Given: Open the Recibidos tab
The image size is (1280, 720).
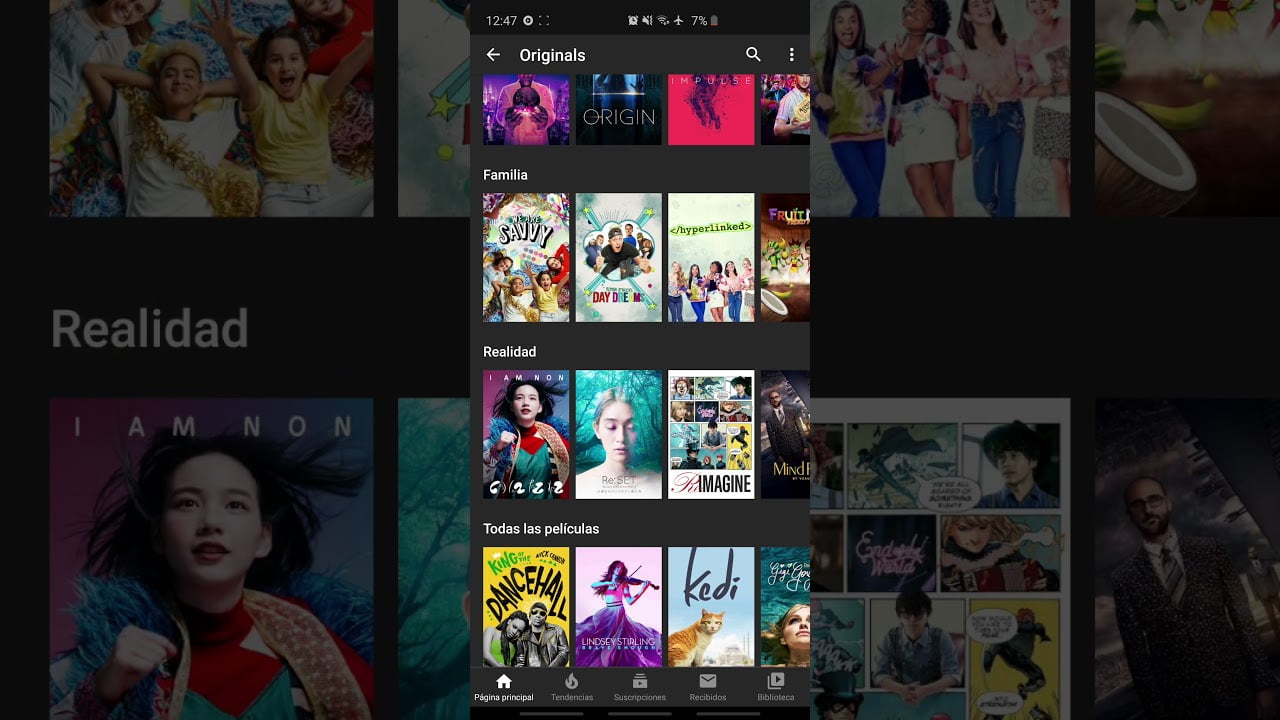Looking at the screenshot, I should [x=708, y=687].
